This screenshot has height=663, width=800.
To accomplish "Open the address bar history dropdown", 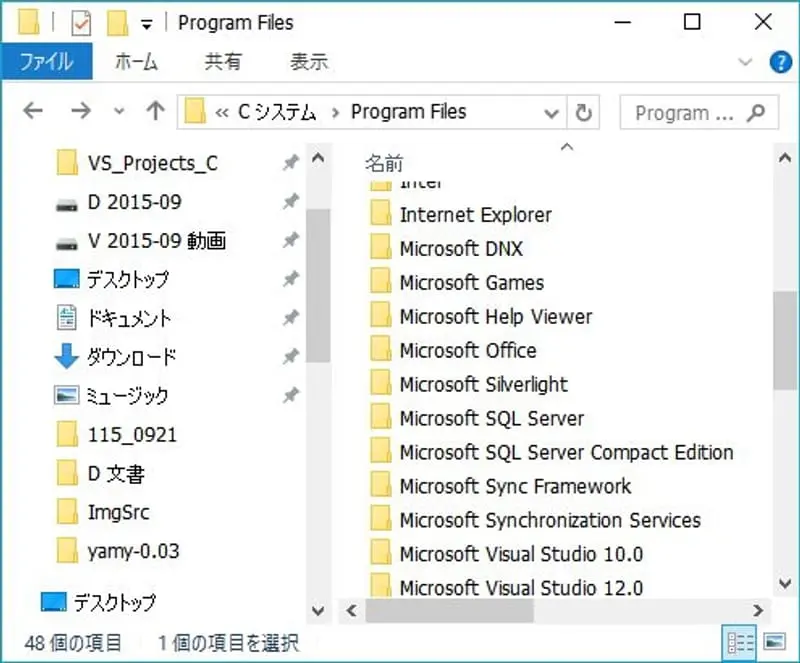I will pyautogui.click(x=551, y=112).
